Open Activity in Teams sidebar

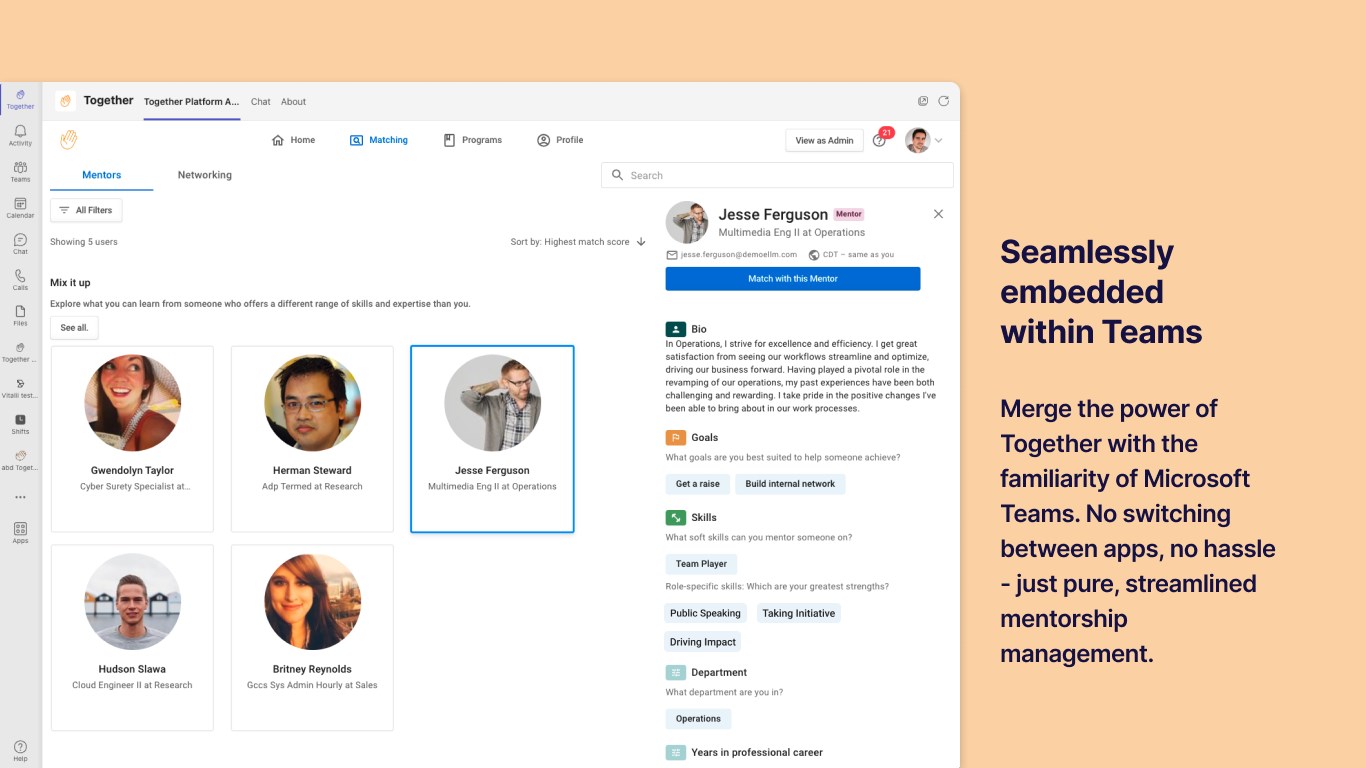coord(20,136)
